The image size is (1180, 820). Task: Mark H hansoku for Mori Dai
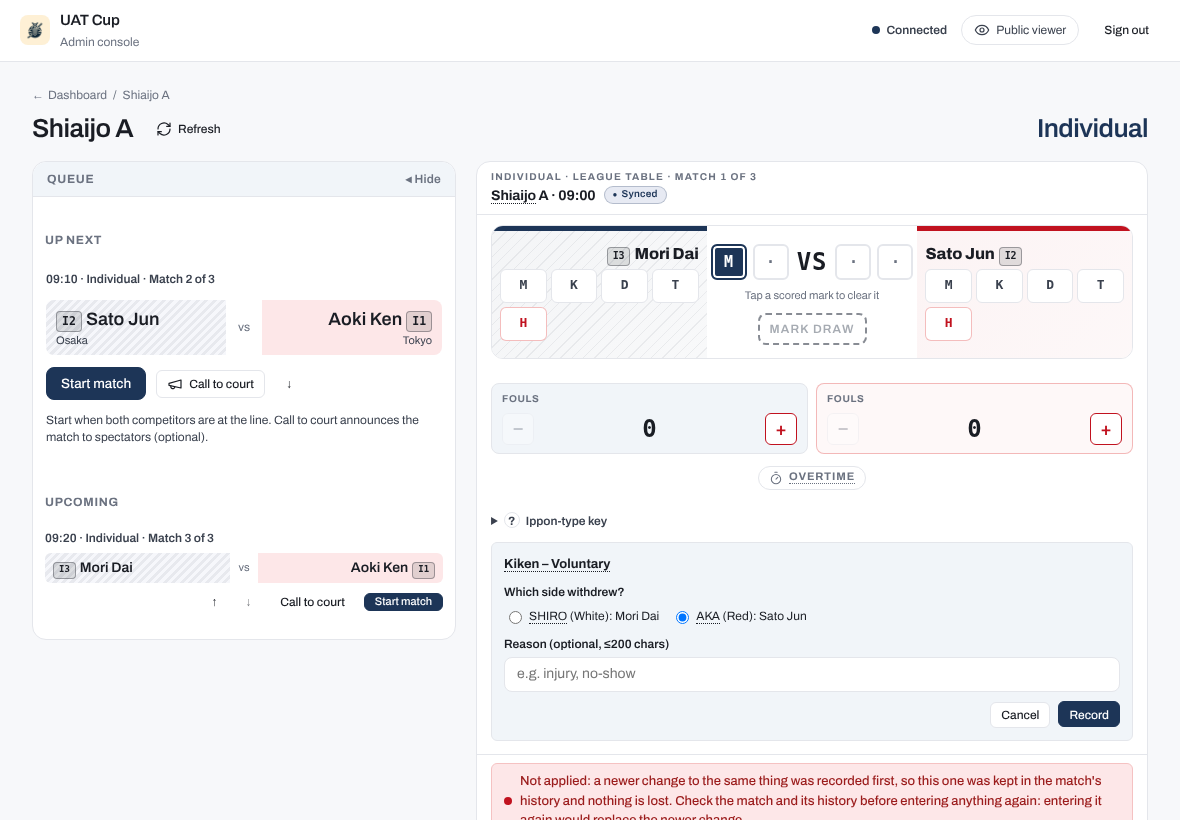pyautogui.click(x=524, y=323)
